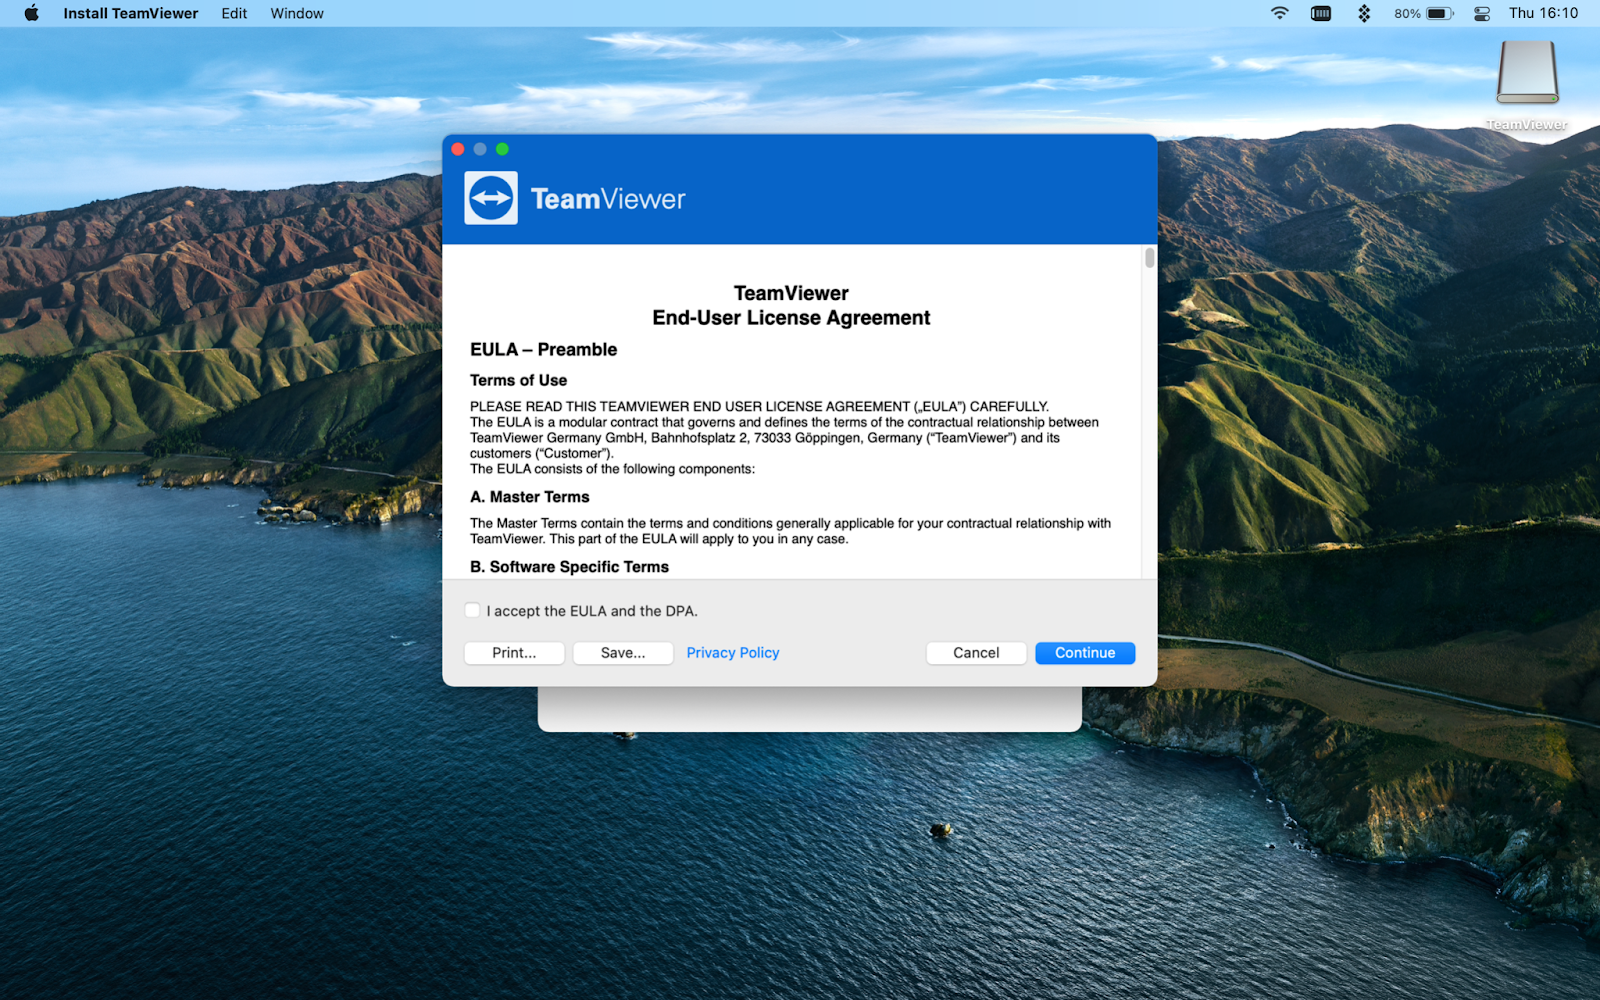Open the Window menu
1600x1000 pixels.
[x=297, y=13]
